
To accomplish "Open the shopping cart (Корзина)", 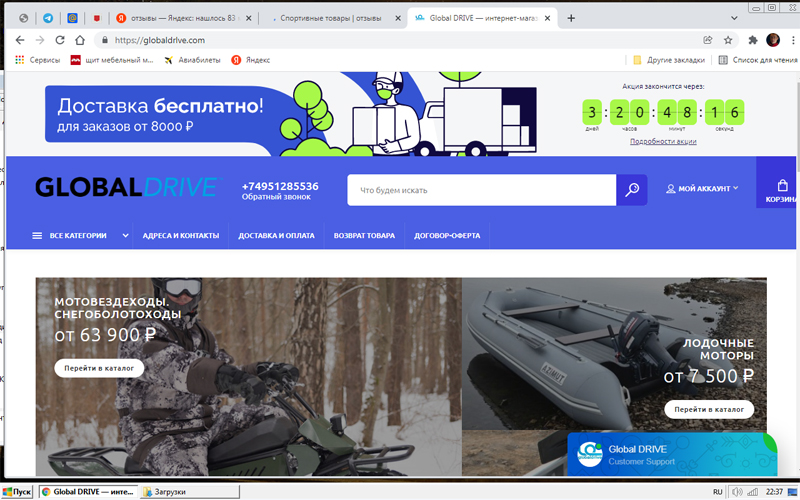I will tap(781, 191).
